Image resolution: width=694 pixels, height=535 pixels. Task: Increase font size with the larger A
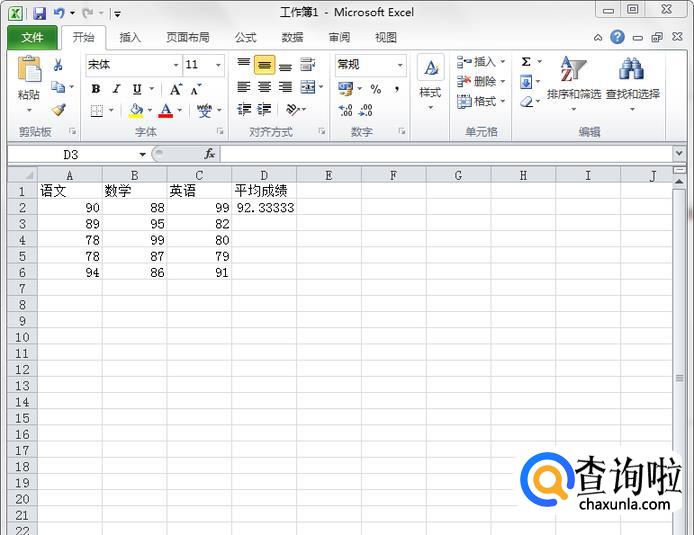(x=176, y=89)
